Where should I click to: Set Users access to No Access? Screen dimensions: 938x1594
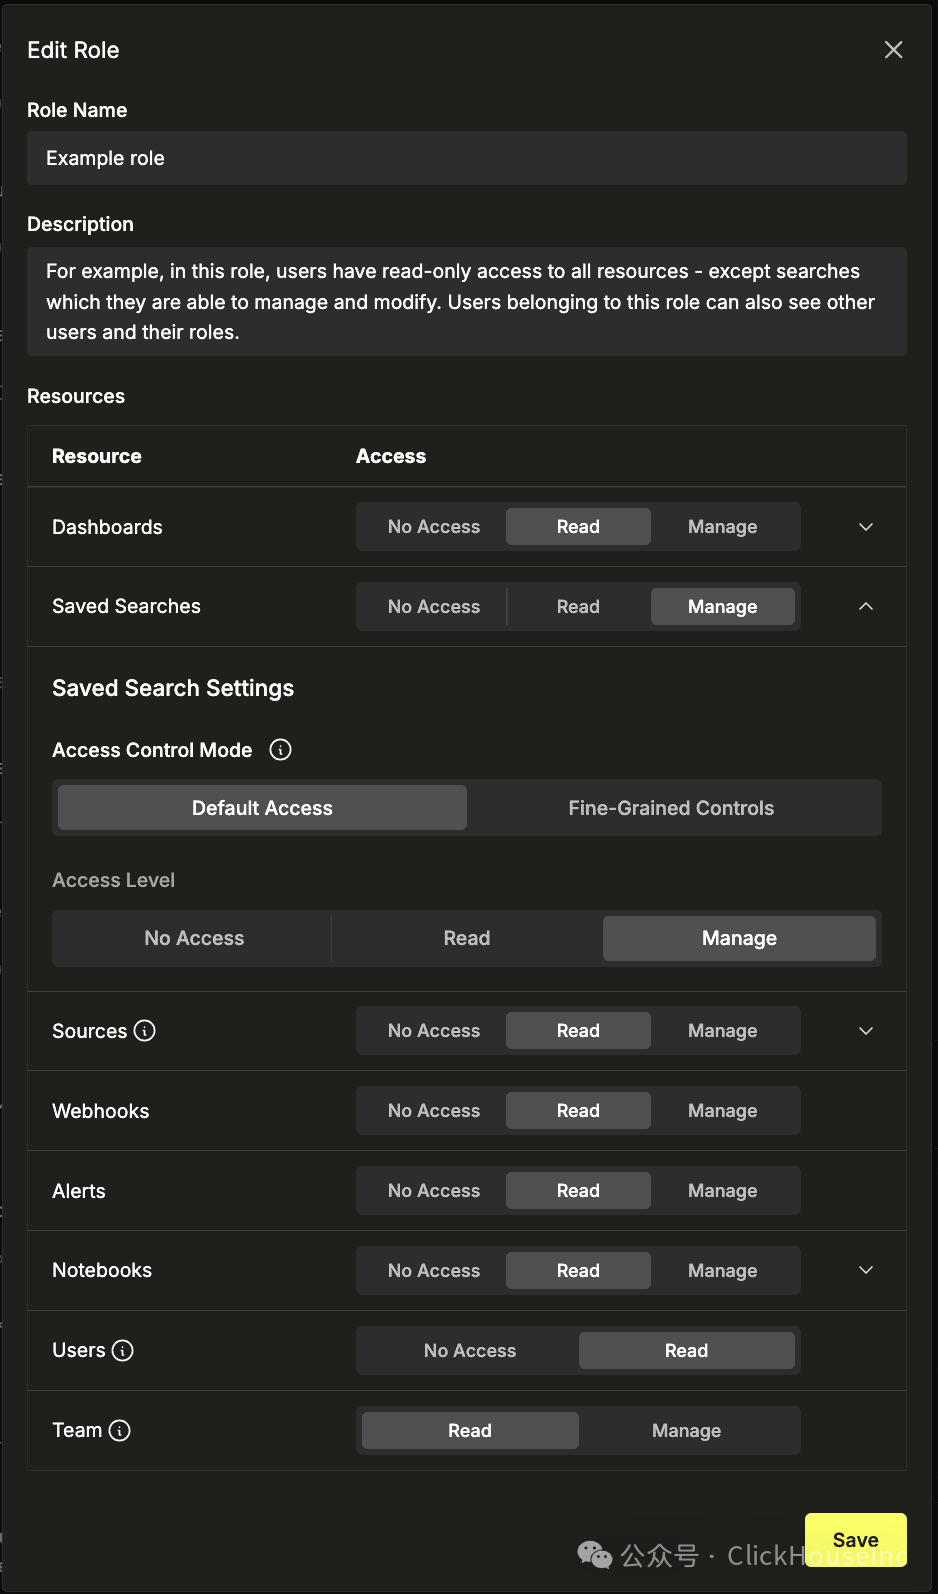pyautogui.click(x=470, y=1351)
